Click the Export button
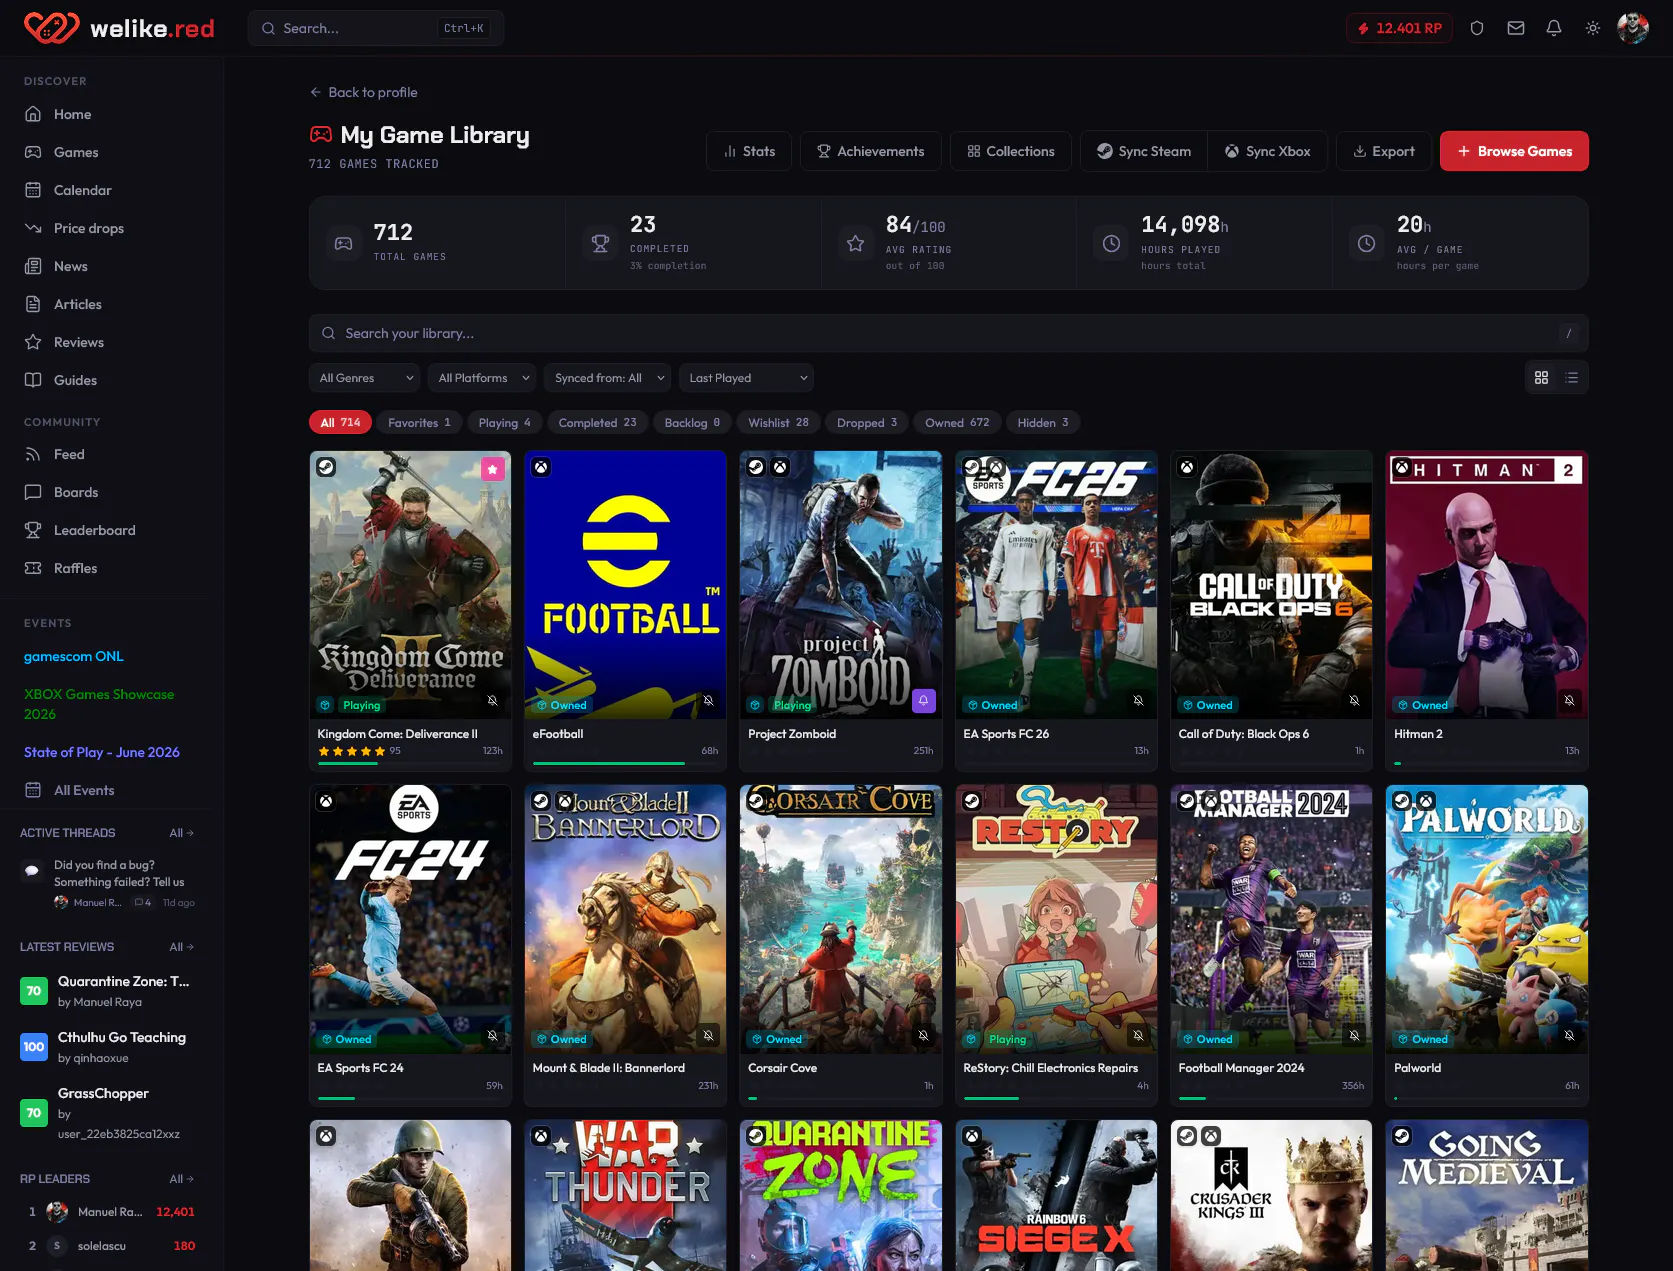The width and height of the screenshot is (1673, 1271). tap(1384, 151)
